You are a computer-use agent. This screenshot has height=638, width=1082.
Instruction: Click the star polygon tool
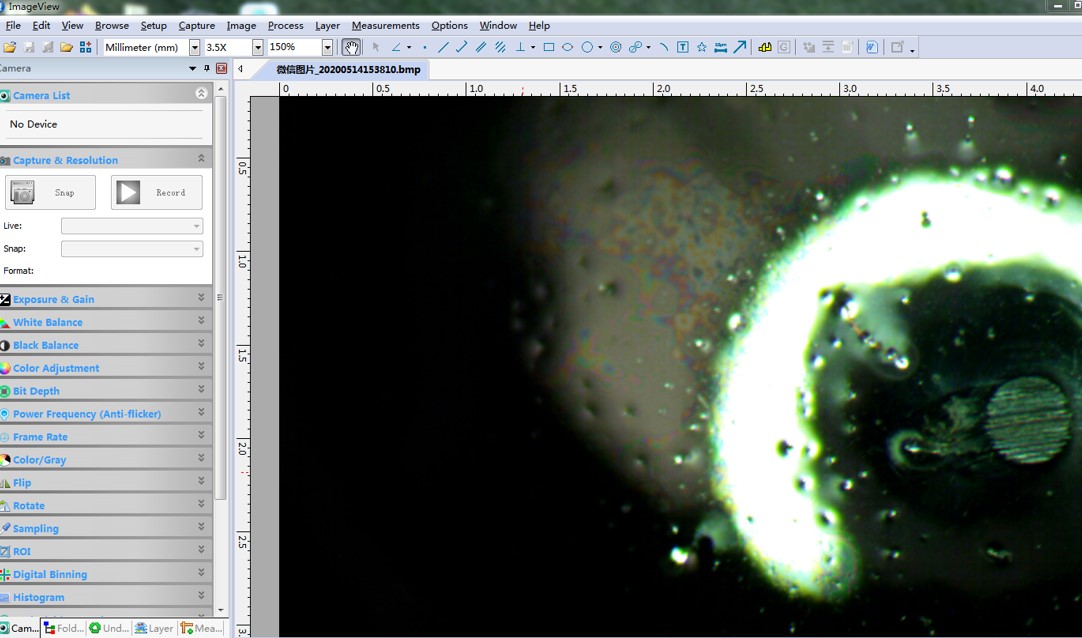(x=702, y=47)
